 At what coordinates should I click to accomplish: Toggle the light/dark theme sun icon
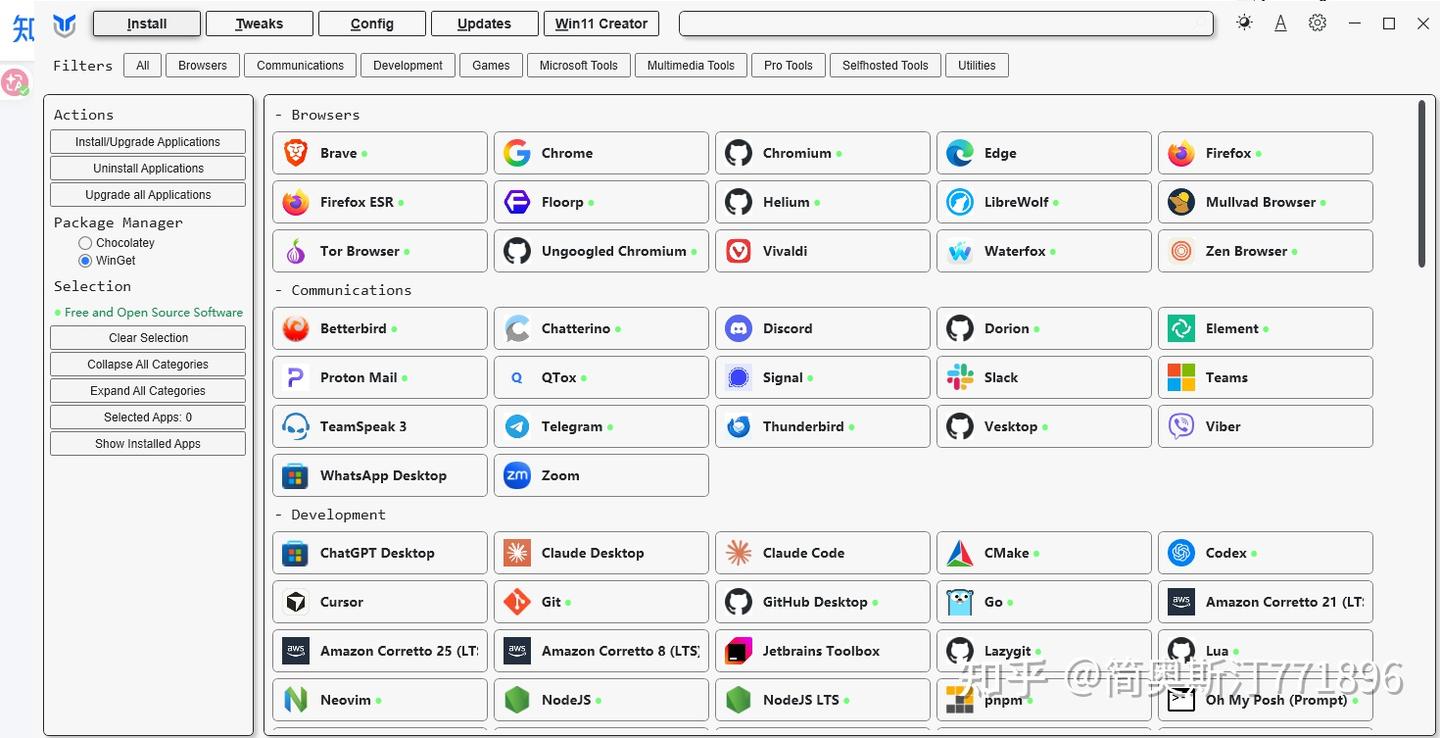[1244, 22]
